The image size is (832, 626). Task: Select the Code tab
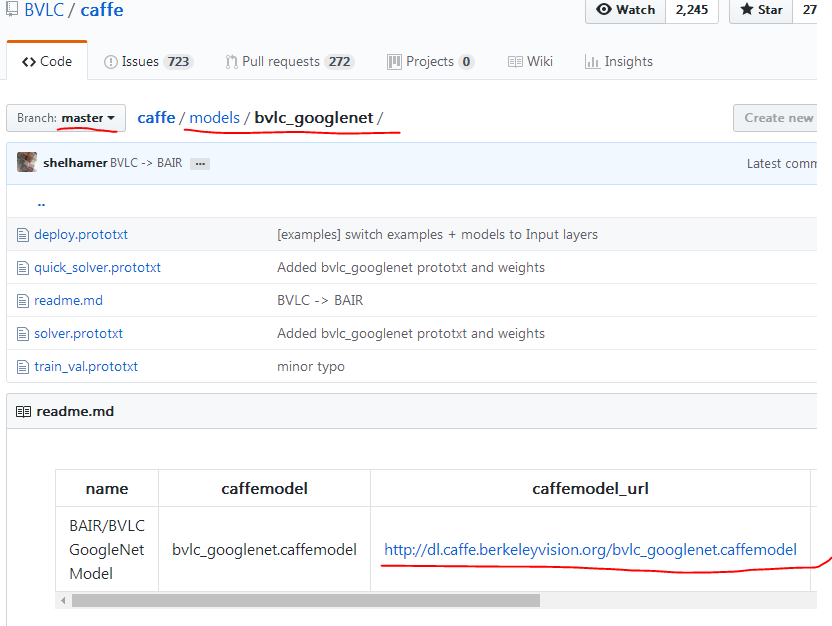[47, 62]
